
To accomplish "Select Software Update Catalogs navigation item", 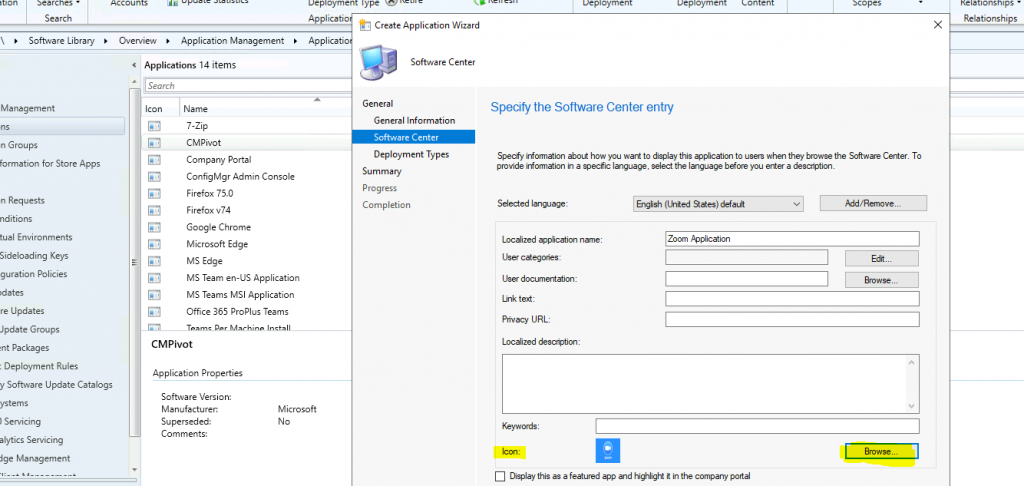I will (x=56, y=385).
